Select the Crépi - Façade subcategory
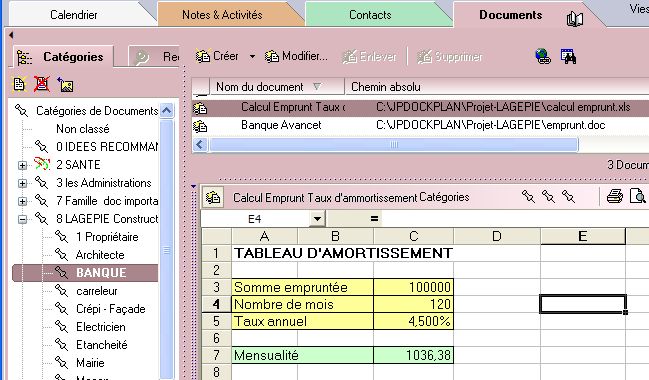The height and width of the screenshot is (380, 649). (111, 309)
